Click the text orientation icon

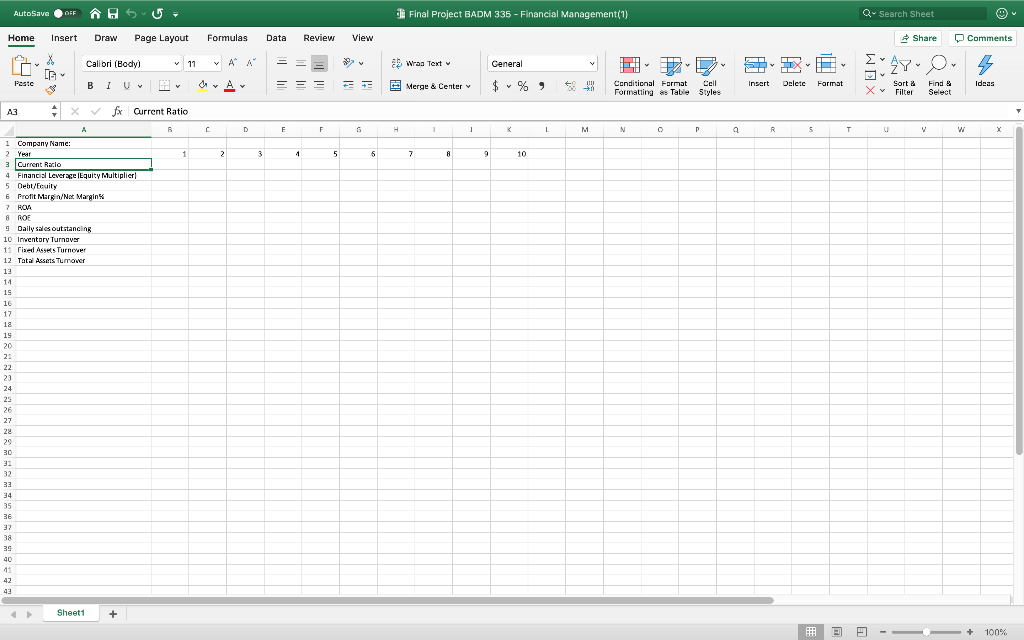[349, 63]
